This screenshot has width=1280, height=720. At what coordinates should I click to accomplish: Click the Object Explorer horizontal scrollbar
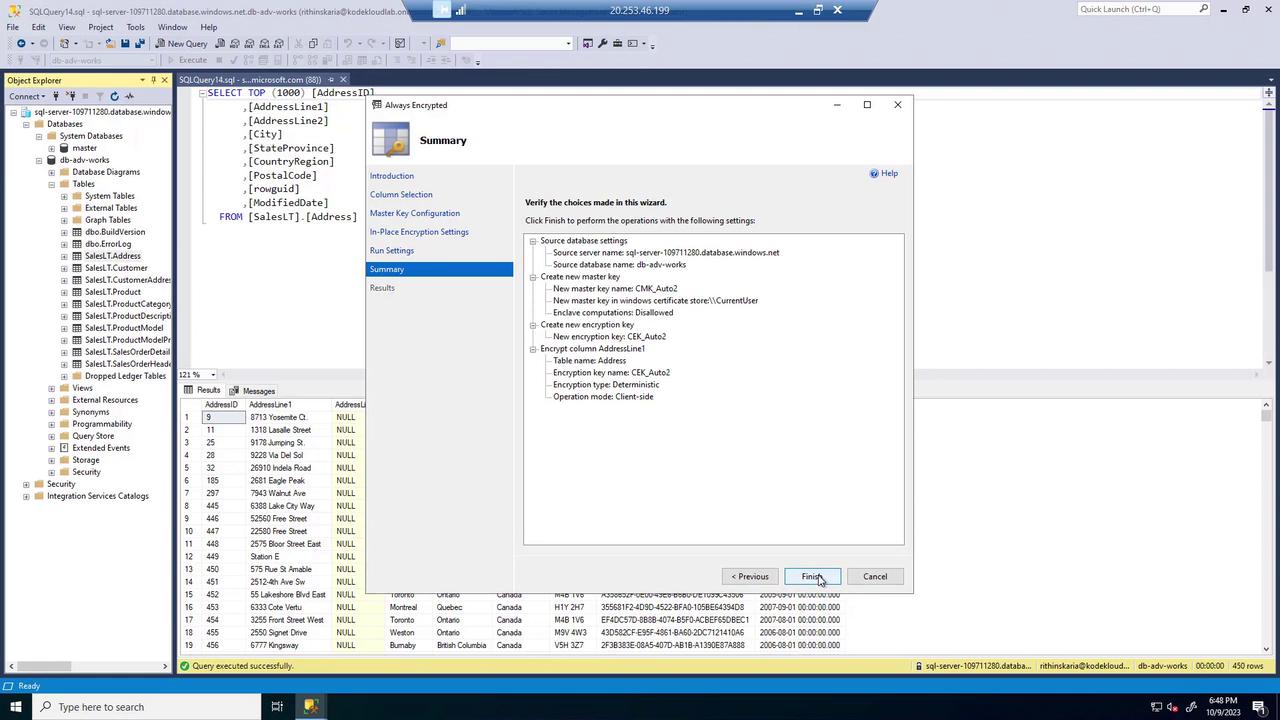(86, 666)
